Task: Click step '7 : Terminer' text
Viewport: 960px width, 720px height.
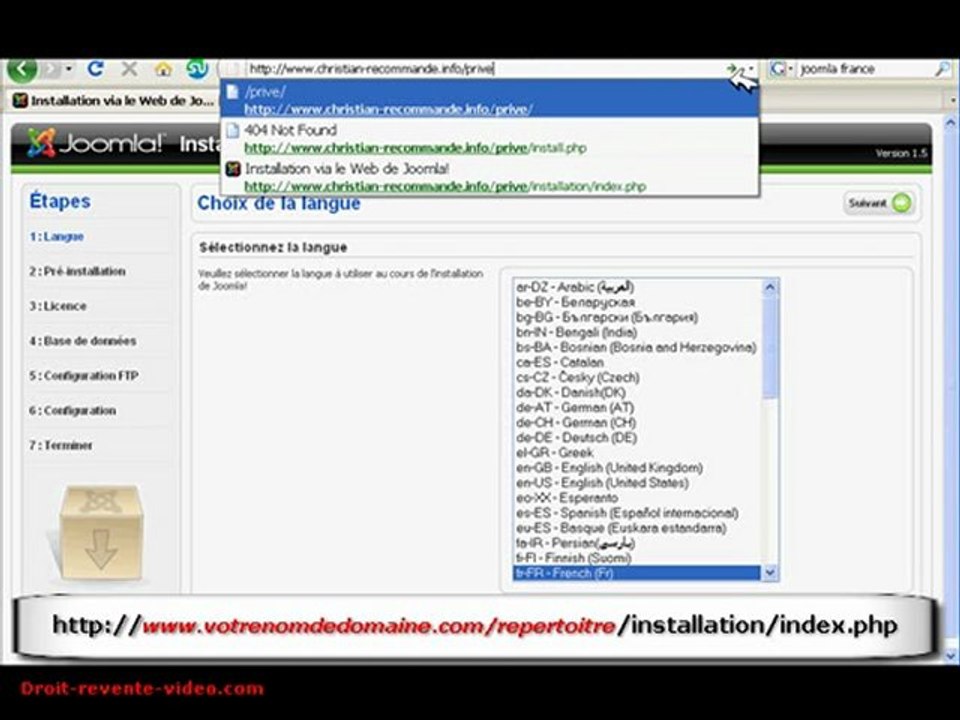Action: (61, 445)
